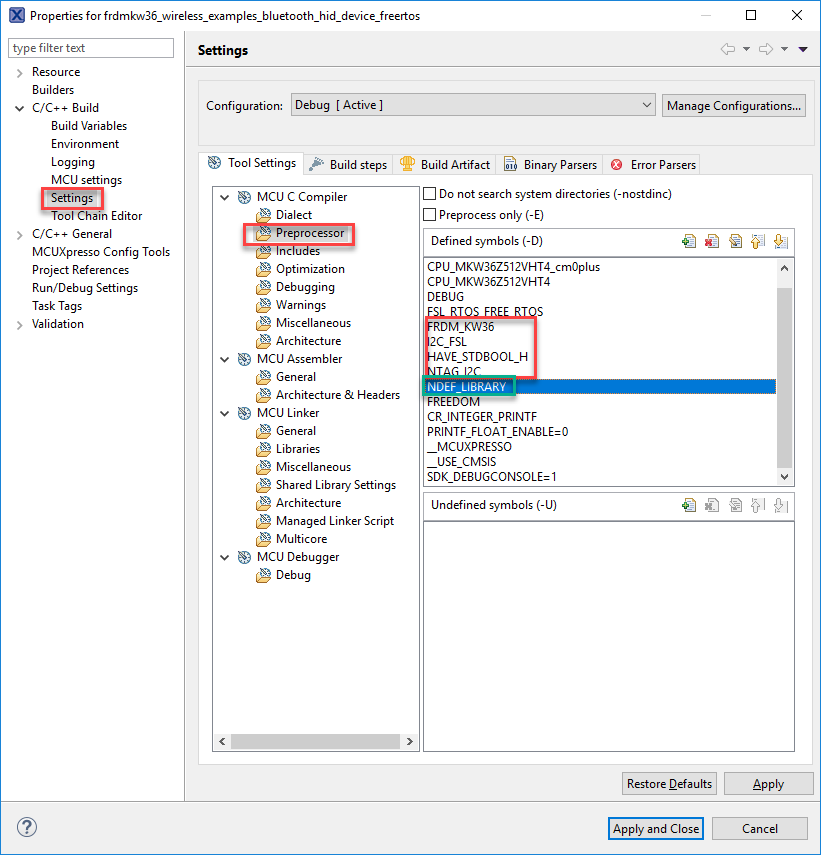Click the tool tree horizontal scrollbar
The width and height of the screenshot is (821, 855).
tap(315, 742)
